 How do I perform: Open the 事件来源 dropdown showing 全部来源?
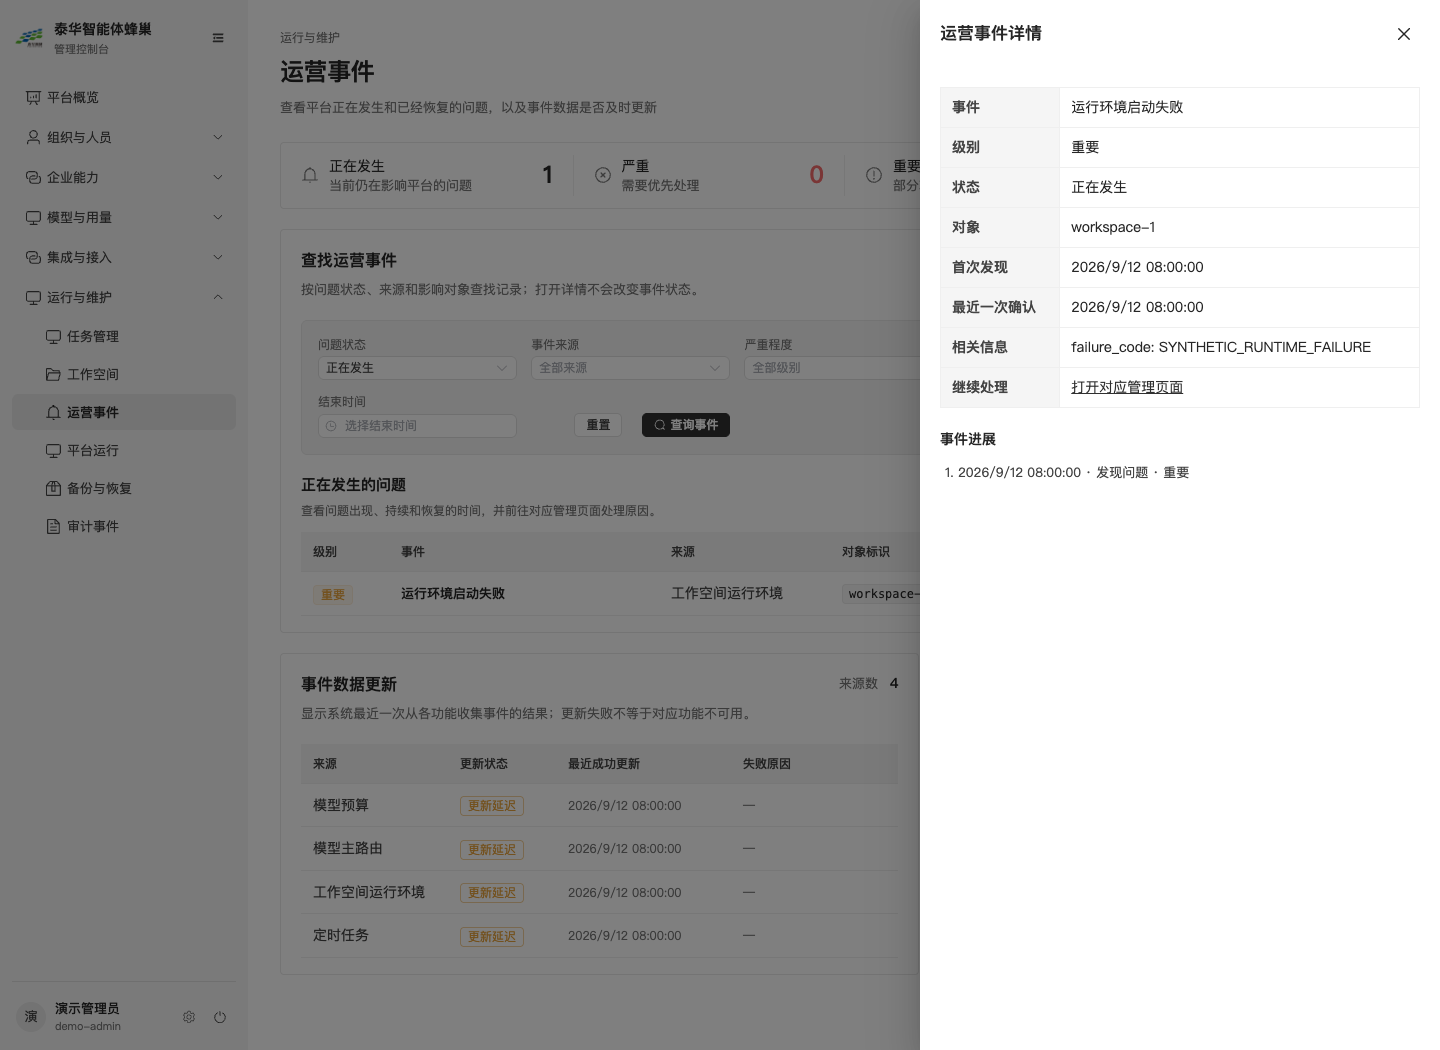click(x=630, y=368)
